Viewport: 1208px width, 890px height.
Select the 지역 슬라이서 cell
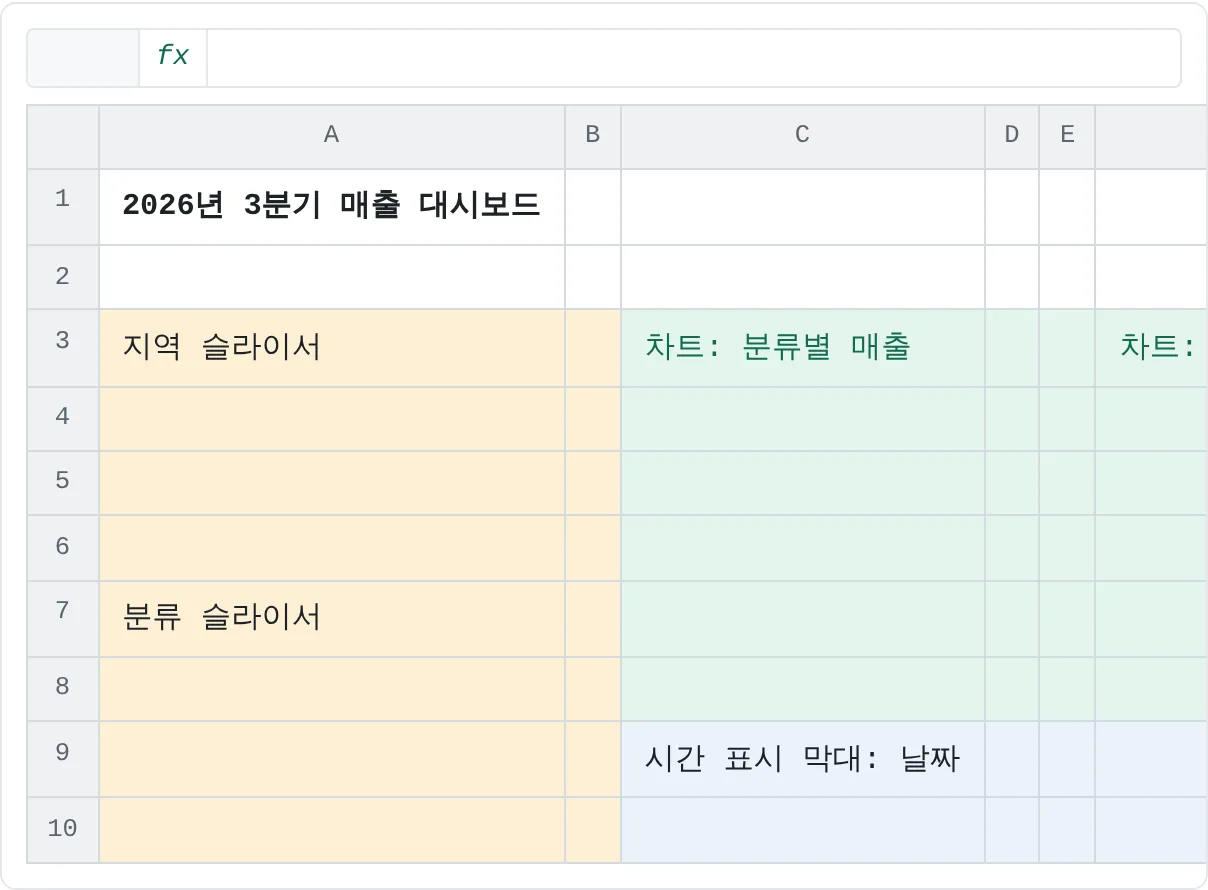332,348
